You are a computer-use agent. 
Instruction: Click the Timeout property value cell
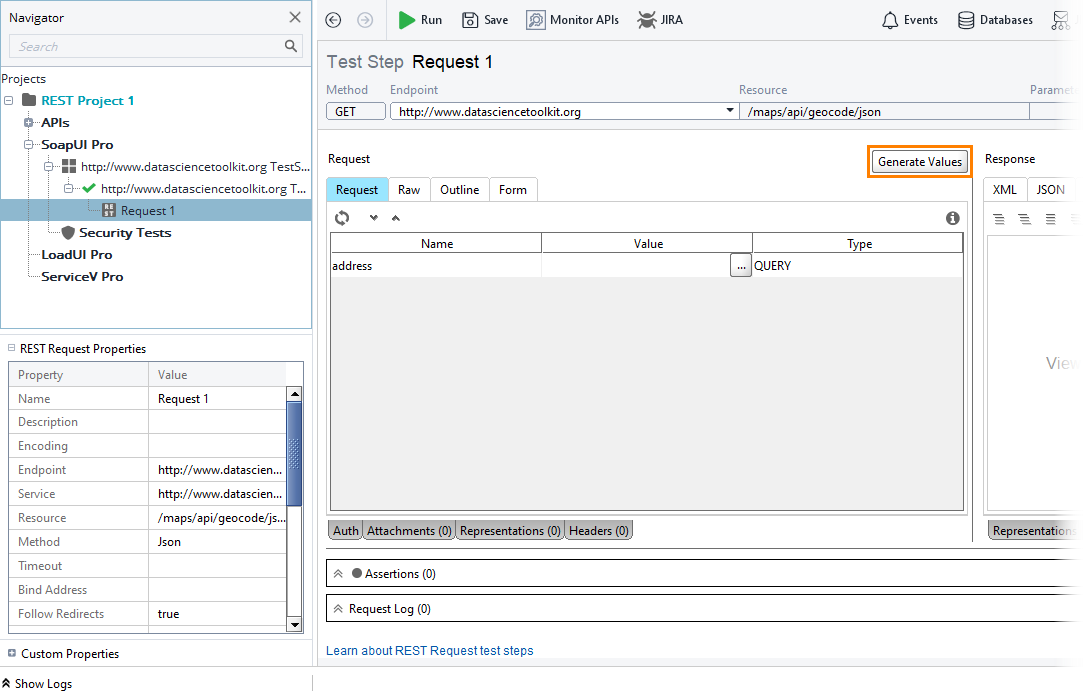[x=216, y=566]
